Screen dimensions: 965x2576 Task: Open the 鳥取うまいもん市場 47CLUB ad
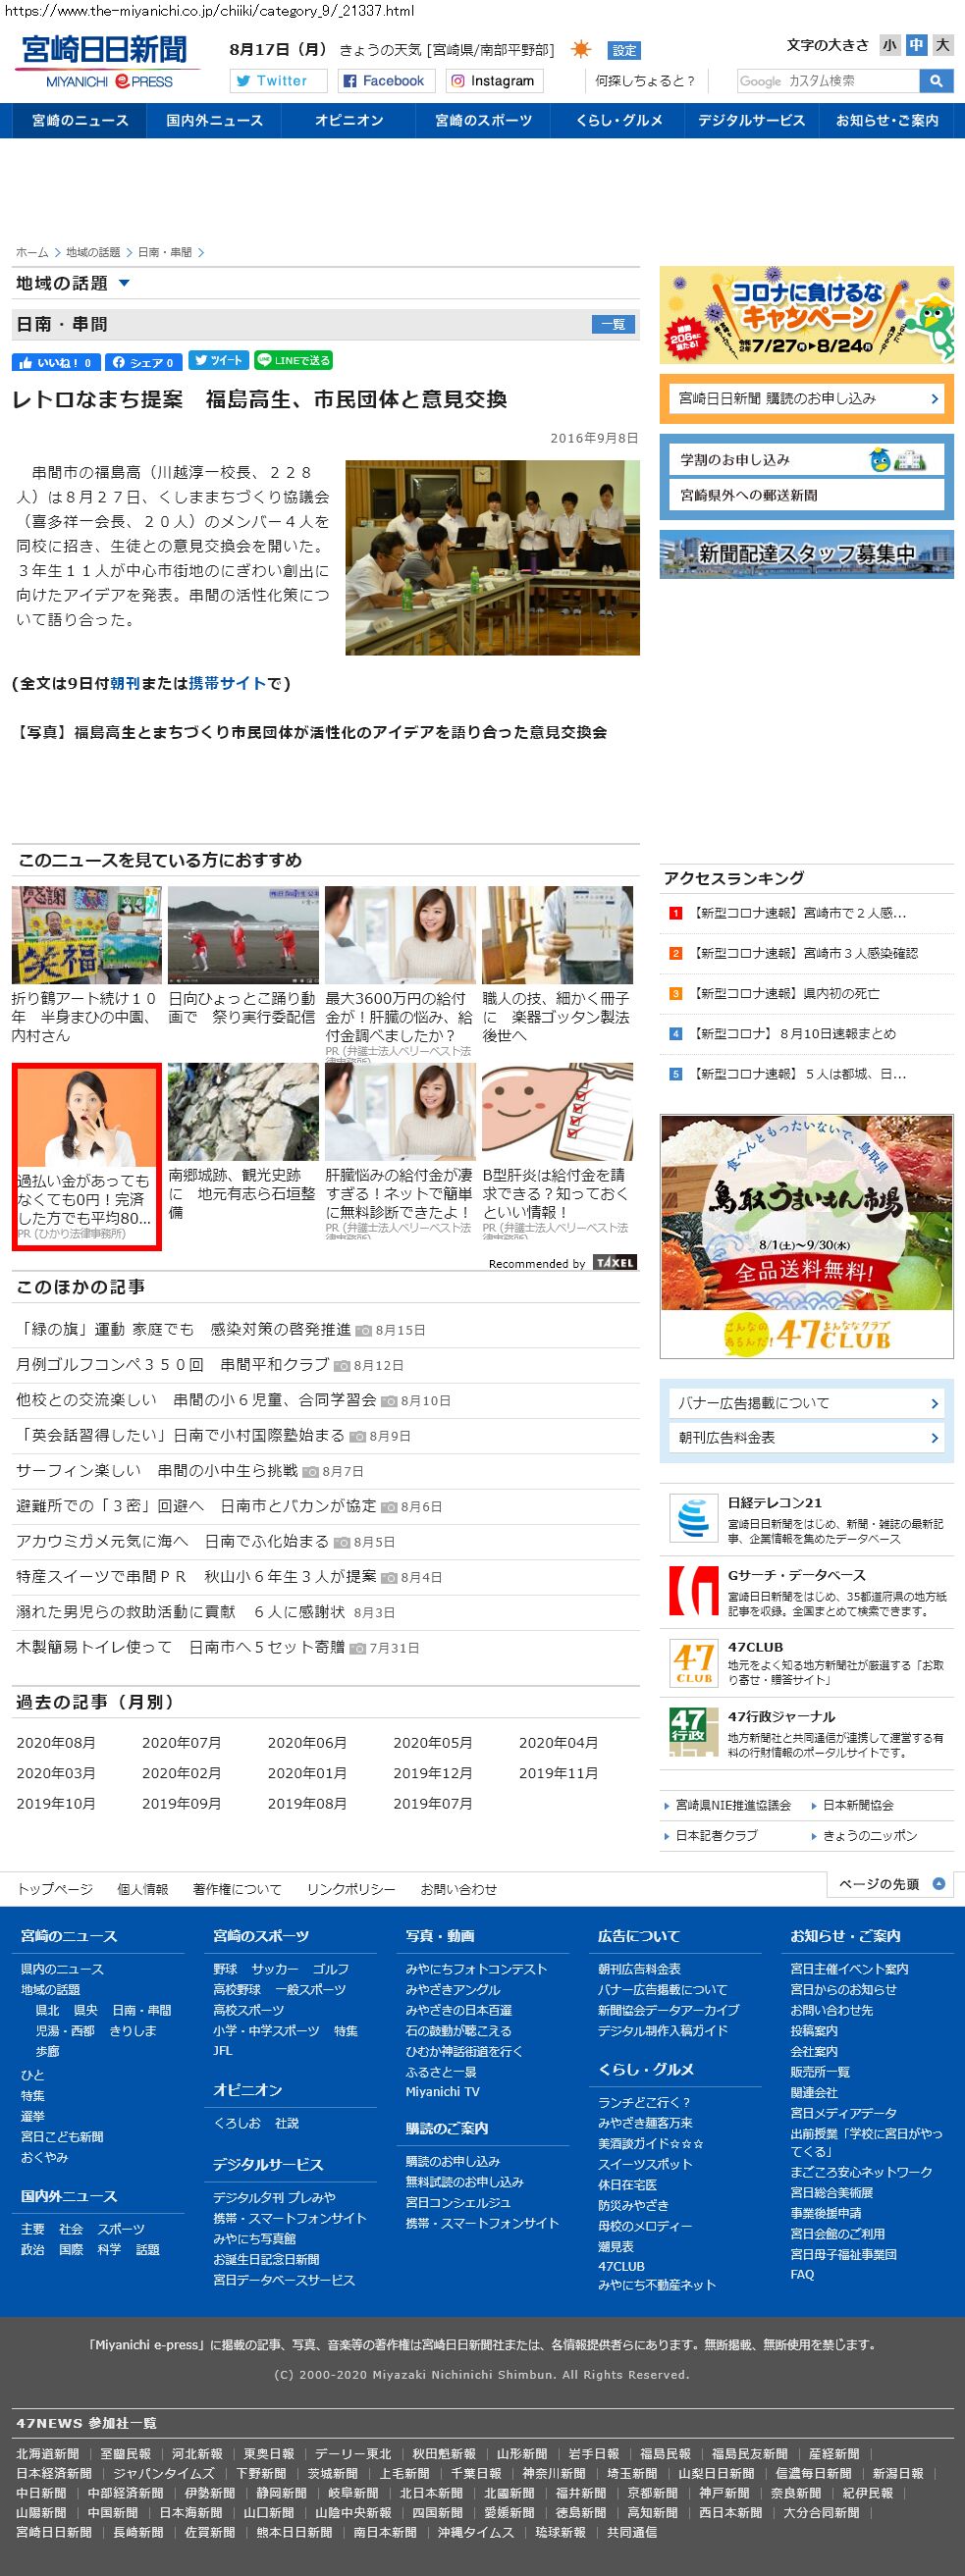[806, 1236]
